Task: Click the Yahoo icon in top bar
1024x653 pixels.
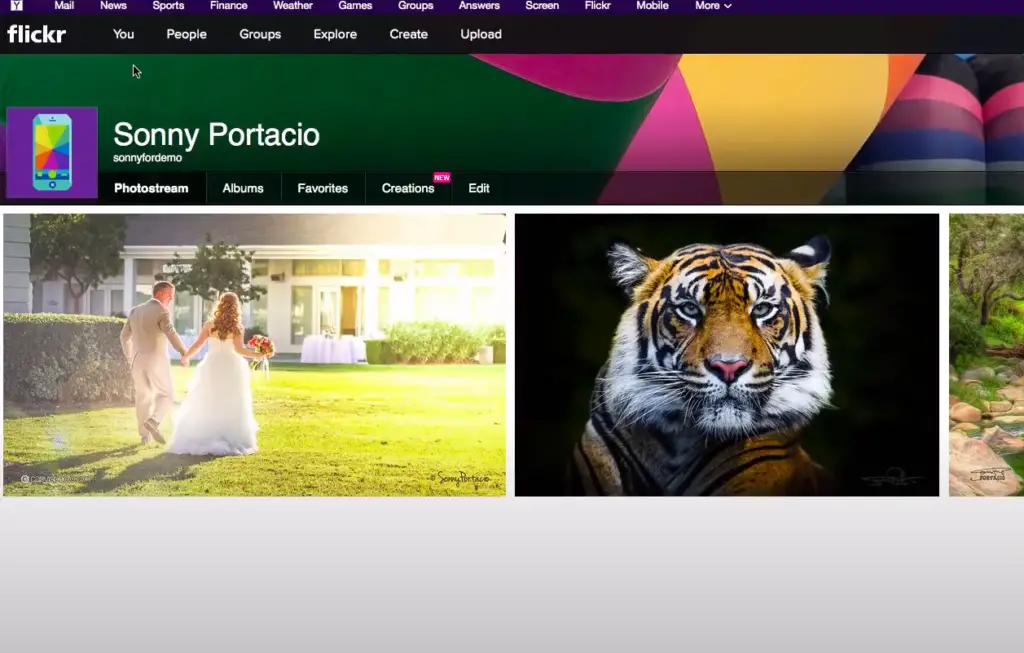Action: point(17,6)
